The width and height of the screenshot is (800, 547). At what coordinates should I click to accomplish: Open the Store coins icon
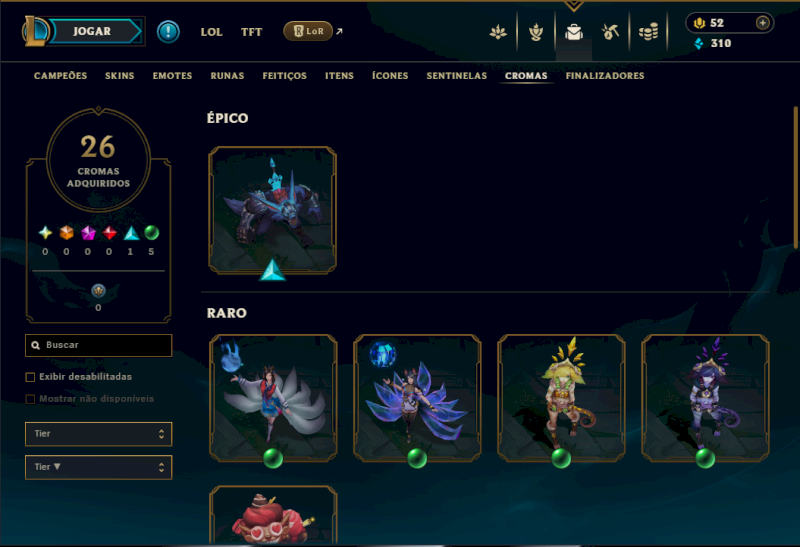pos(648,32)
